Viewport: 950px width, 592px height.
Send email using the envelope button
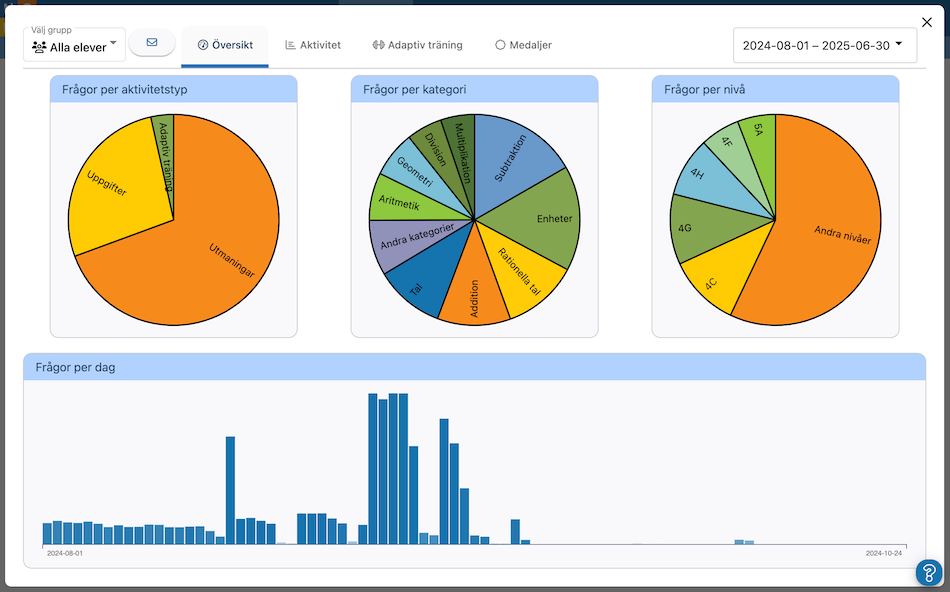point(152,42)
